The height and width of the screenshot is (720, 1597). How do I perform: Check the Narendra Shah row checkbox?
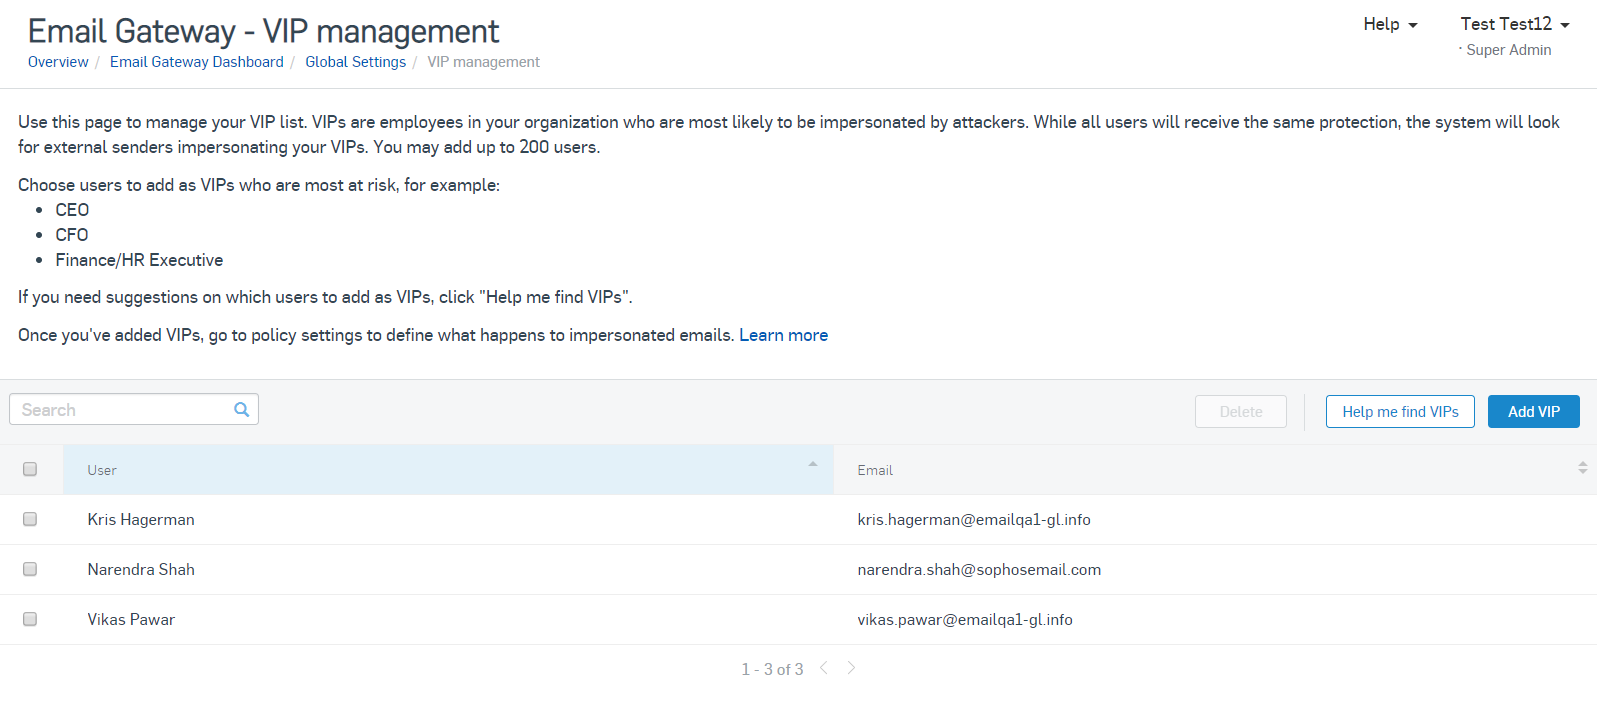[x=30, y=569]
